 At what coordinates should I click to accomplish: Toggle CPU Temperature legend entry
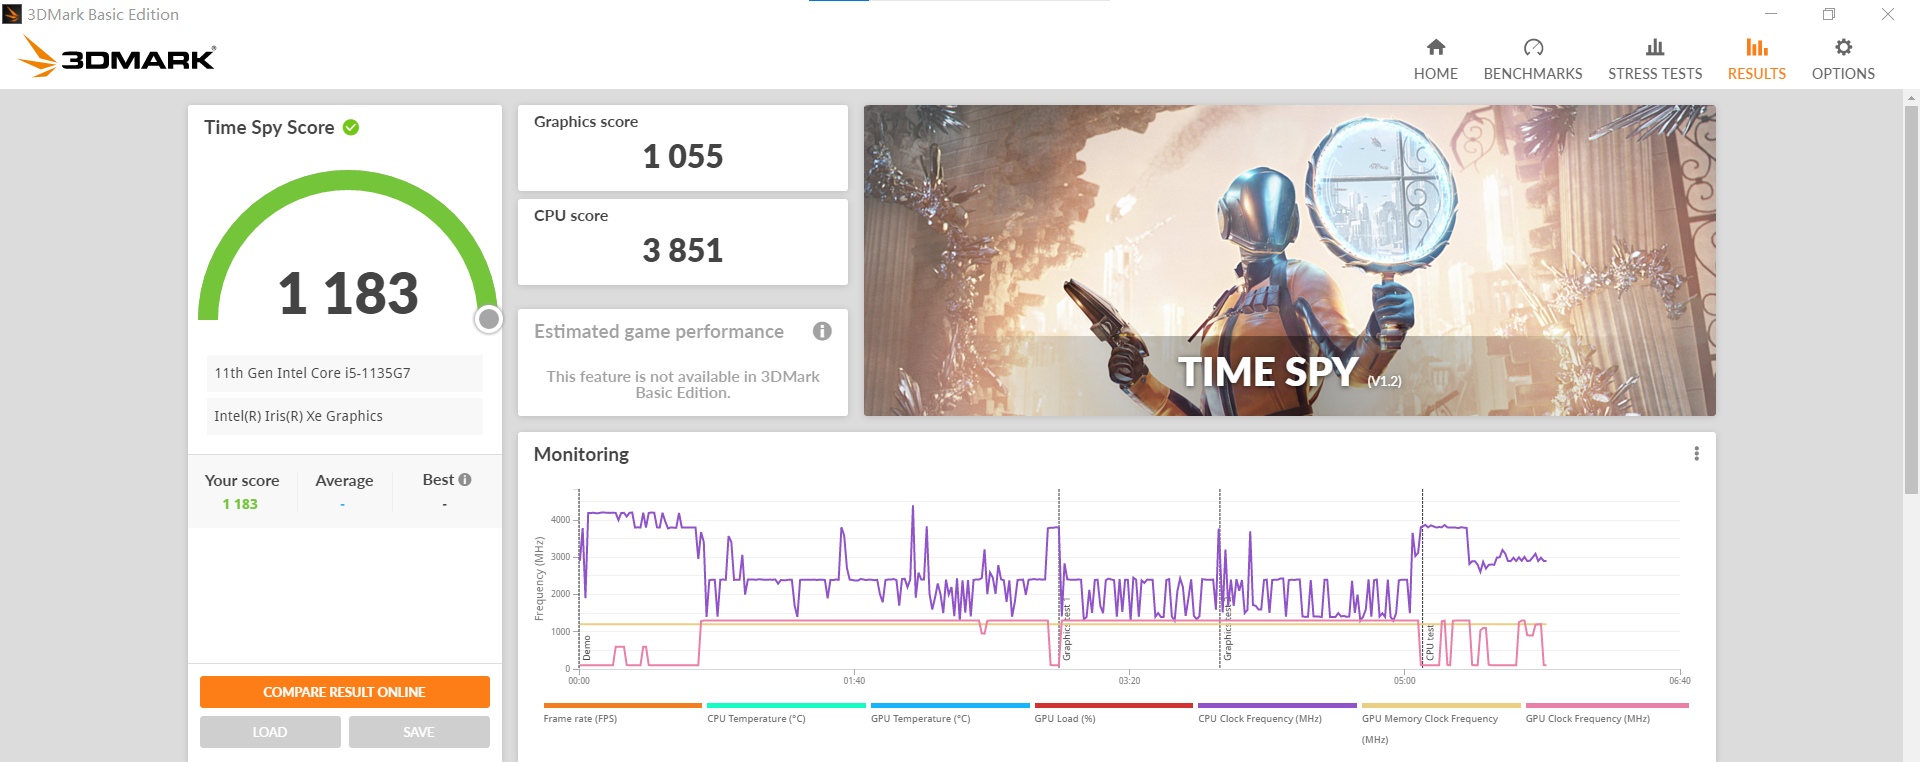click(x=785, y=712)
